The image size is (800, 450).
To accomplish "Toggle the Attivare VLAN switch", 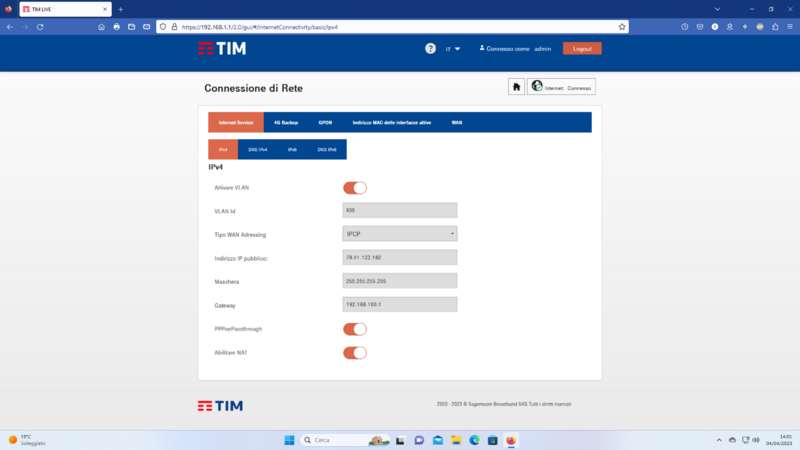I will pyautogui.click(x=355, y=188).
